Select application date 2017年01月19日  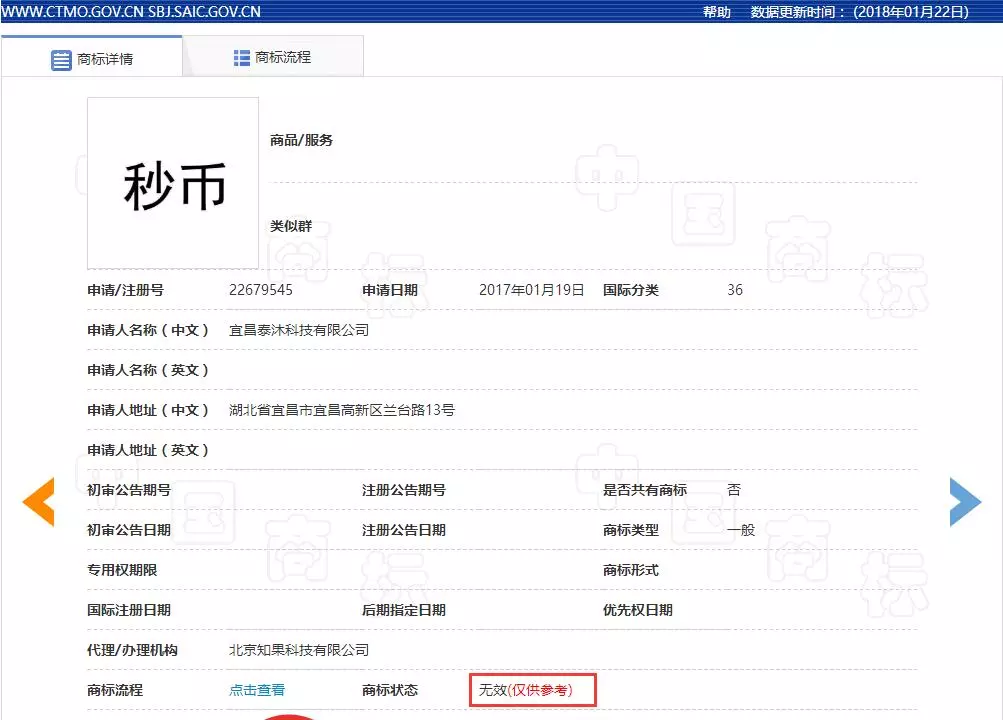(532, 290)
